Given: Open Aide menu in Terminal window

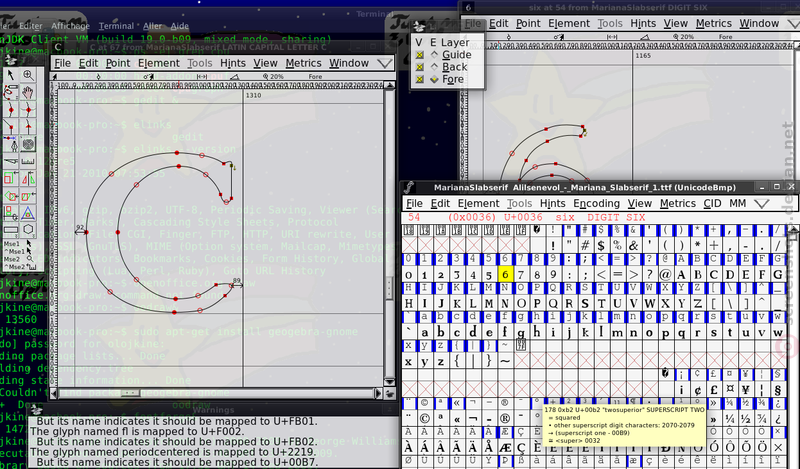Looking at the screenshot, I should 179,26.
